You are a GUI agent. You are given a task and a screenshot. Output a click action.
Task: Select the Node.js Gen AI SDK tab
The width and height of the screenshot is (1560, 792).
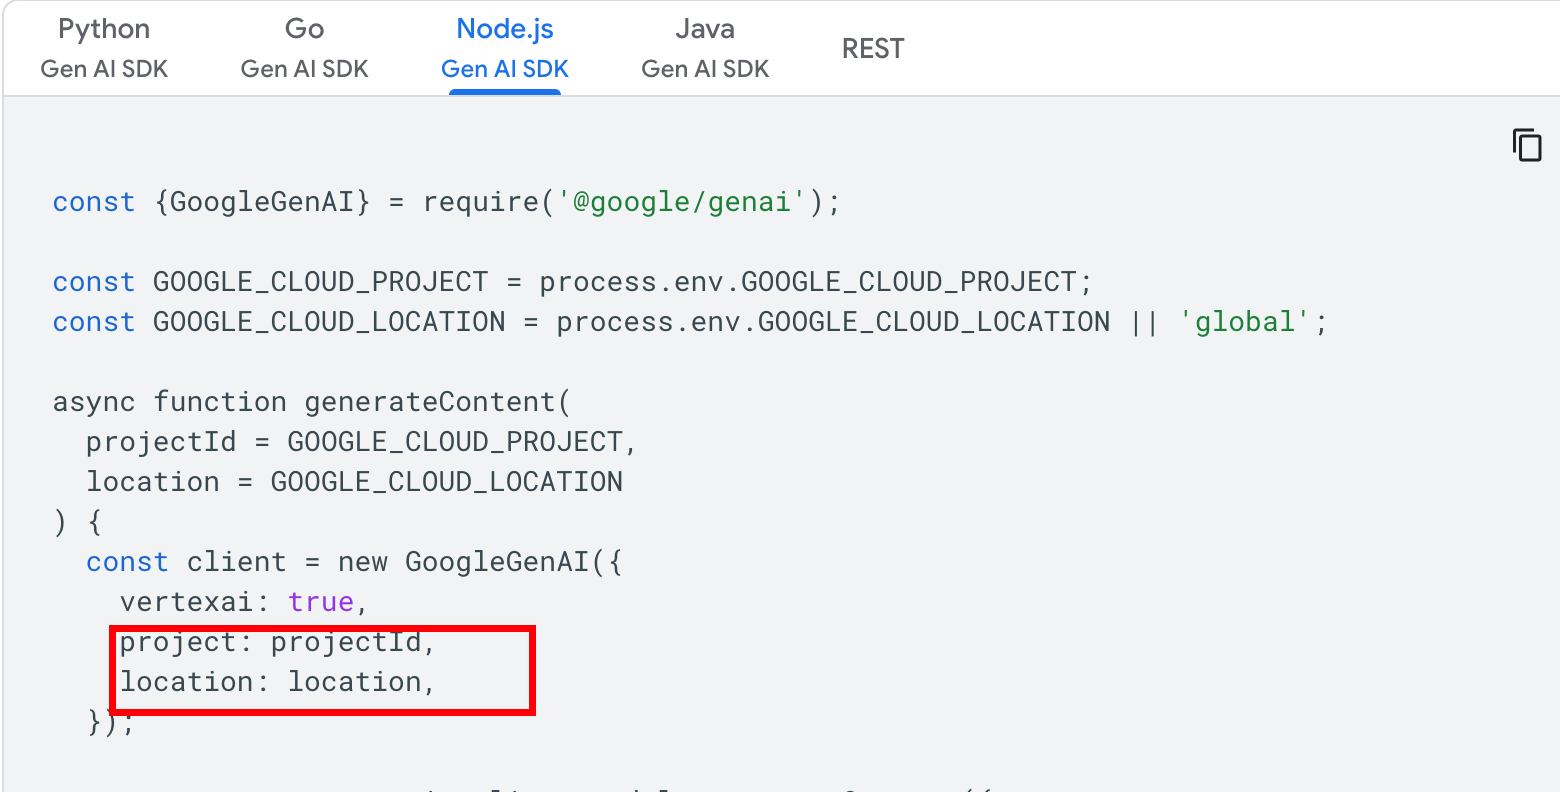505,48
